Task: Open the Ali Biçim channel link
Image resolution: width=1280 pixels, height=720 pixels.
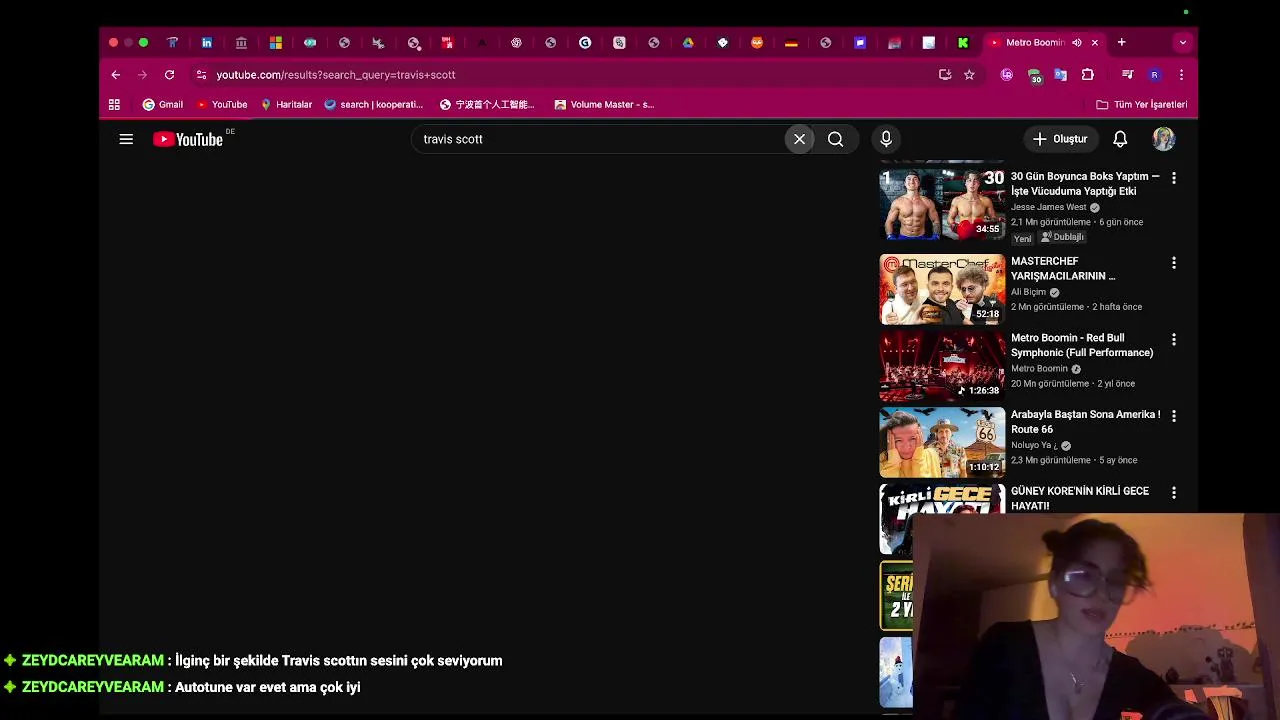Action: 1028,292
